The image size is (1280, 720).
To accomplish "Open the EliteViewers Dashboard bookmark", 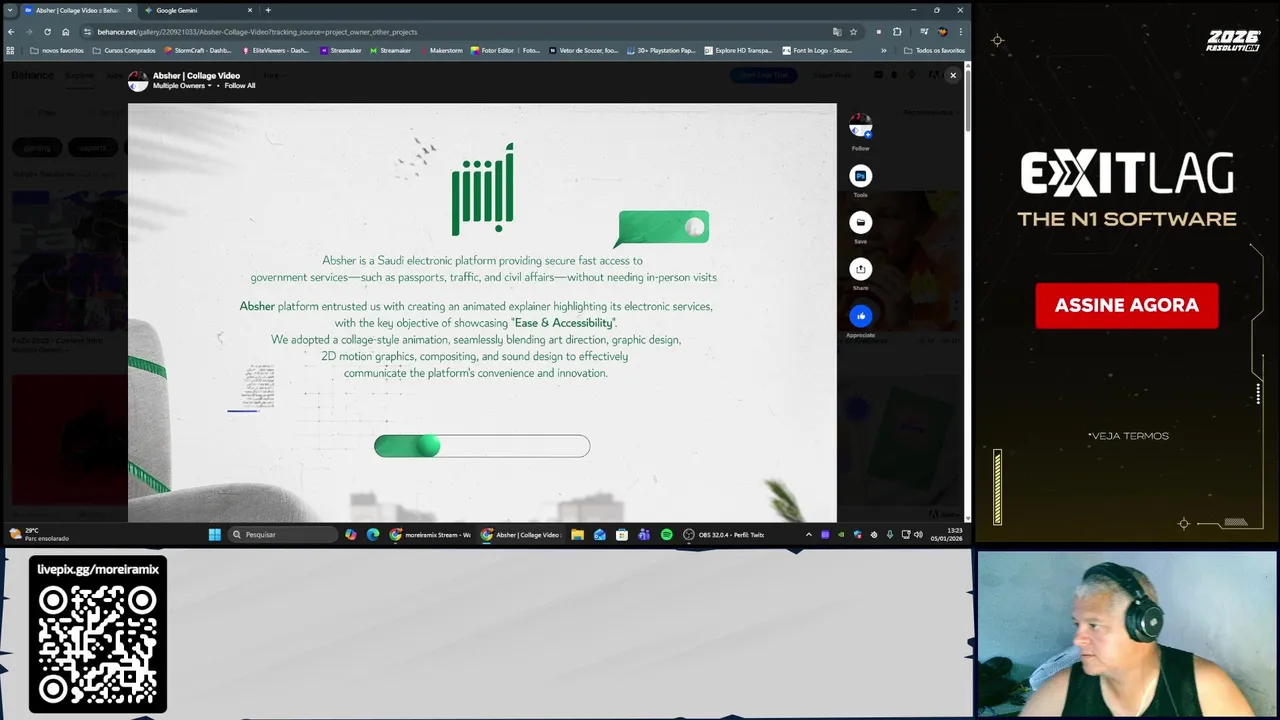I will (276, 50).
